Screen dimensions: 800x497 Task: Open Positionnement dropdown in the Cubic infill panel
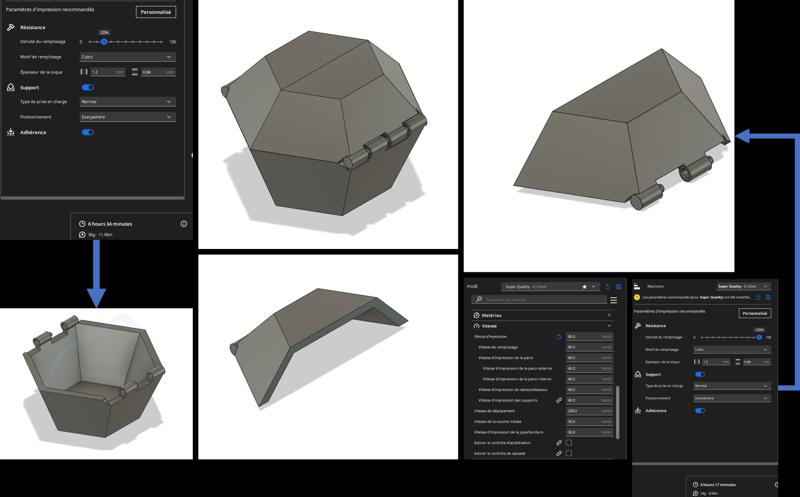click(x=128, y=117)
